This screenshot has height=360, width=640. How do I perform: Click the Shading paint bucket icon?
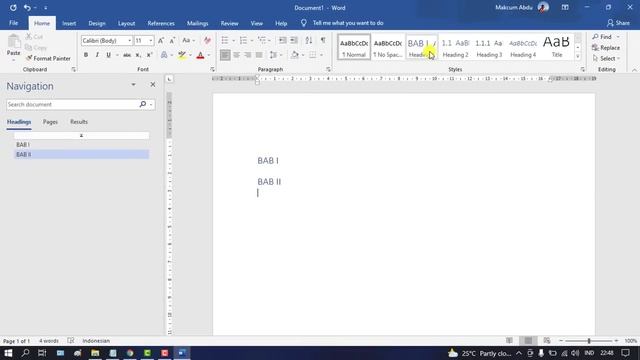tap(295, 55)
